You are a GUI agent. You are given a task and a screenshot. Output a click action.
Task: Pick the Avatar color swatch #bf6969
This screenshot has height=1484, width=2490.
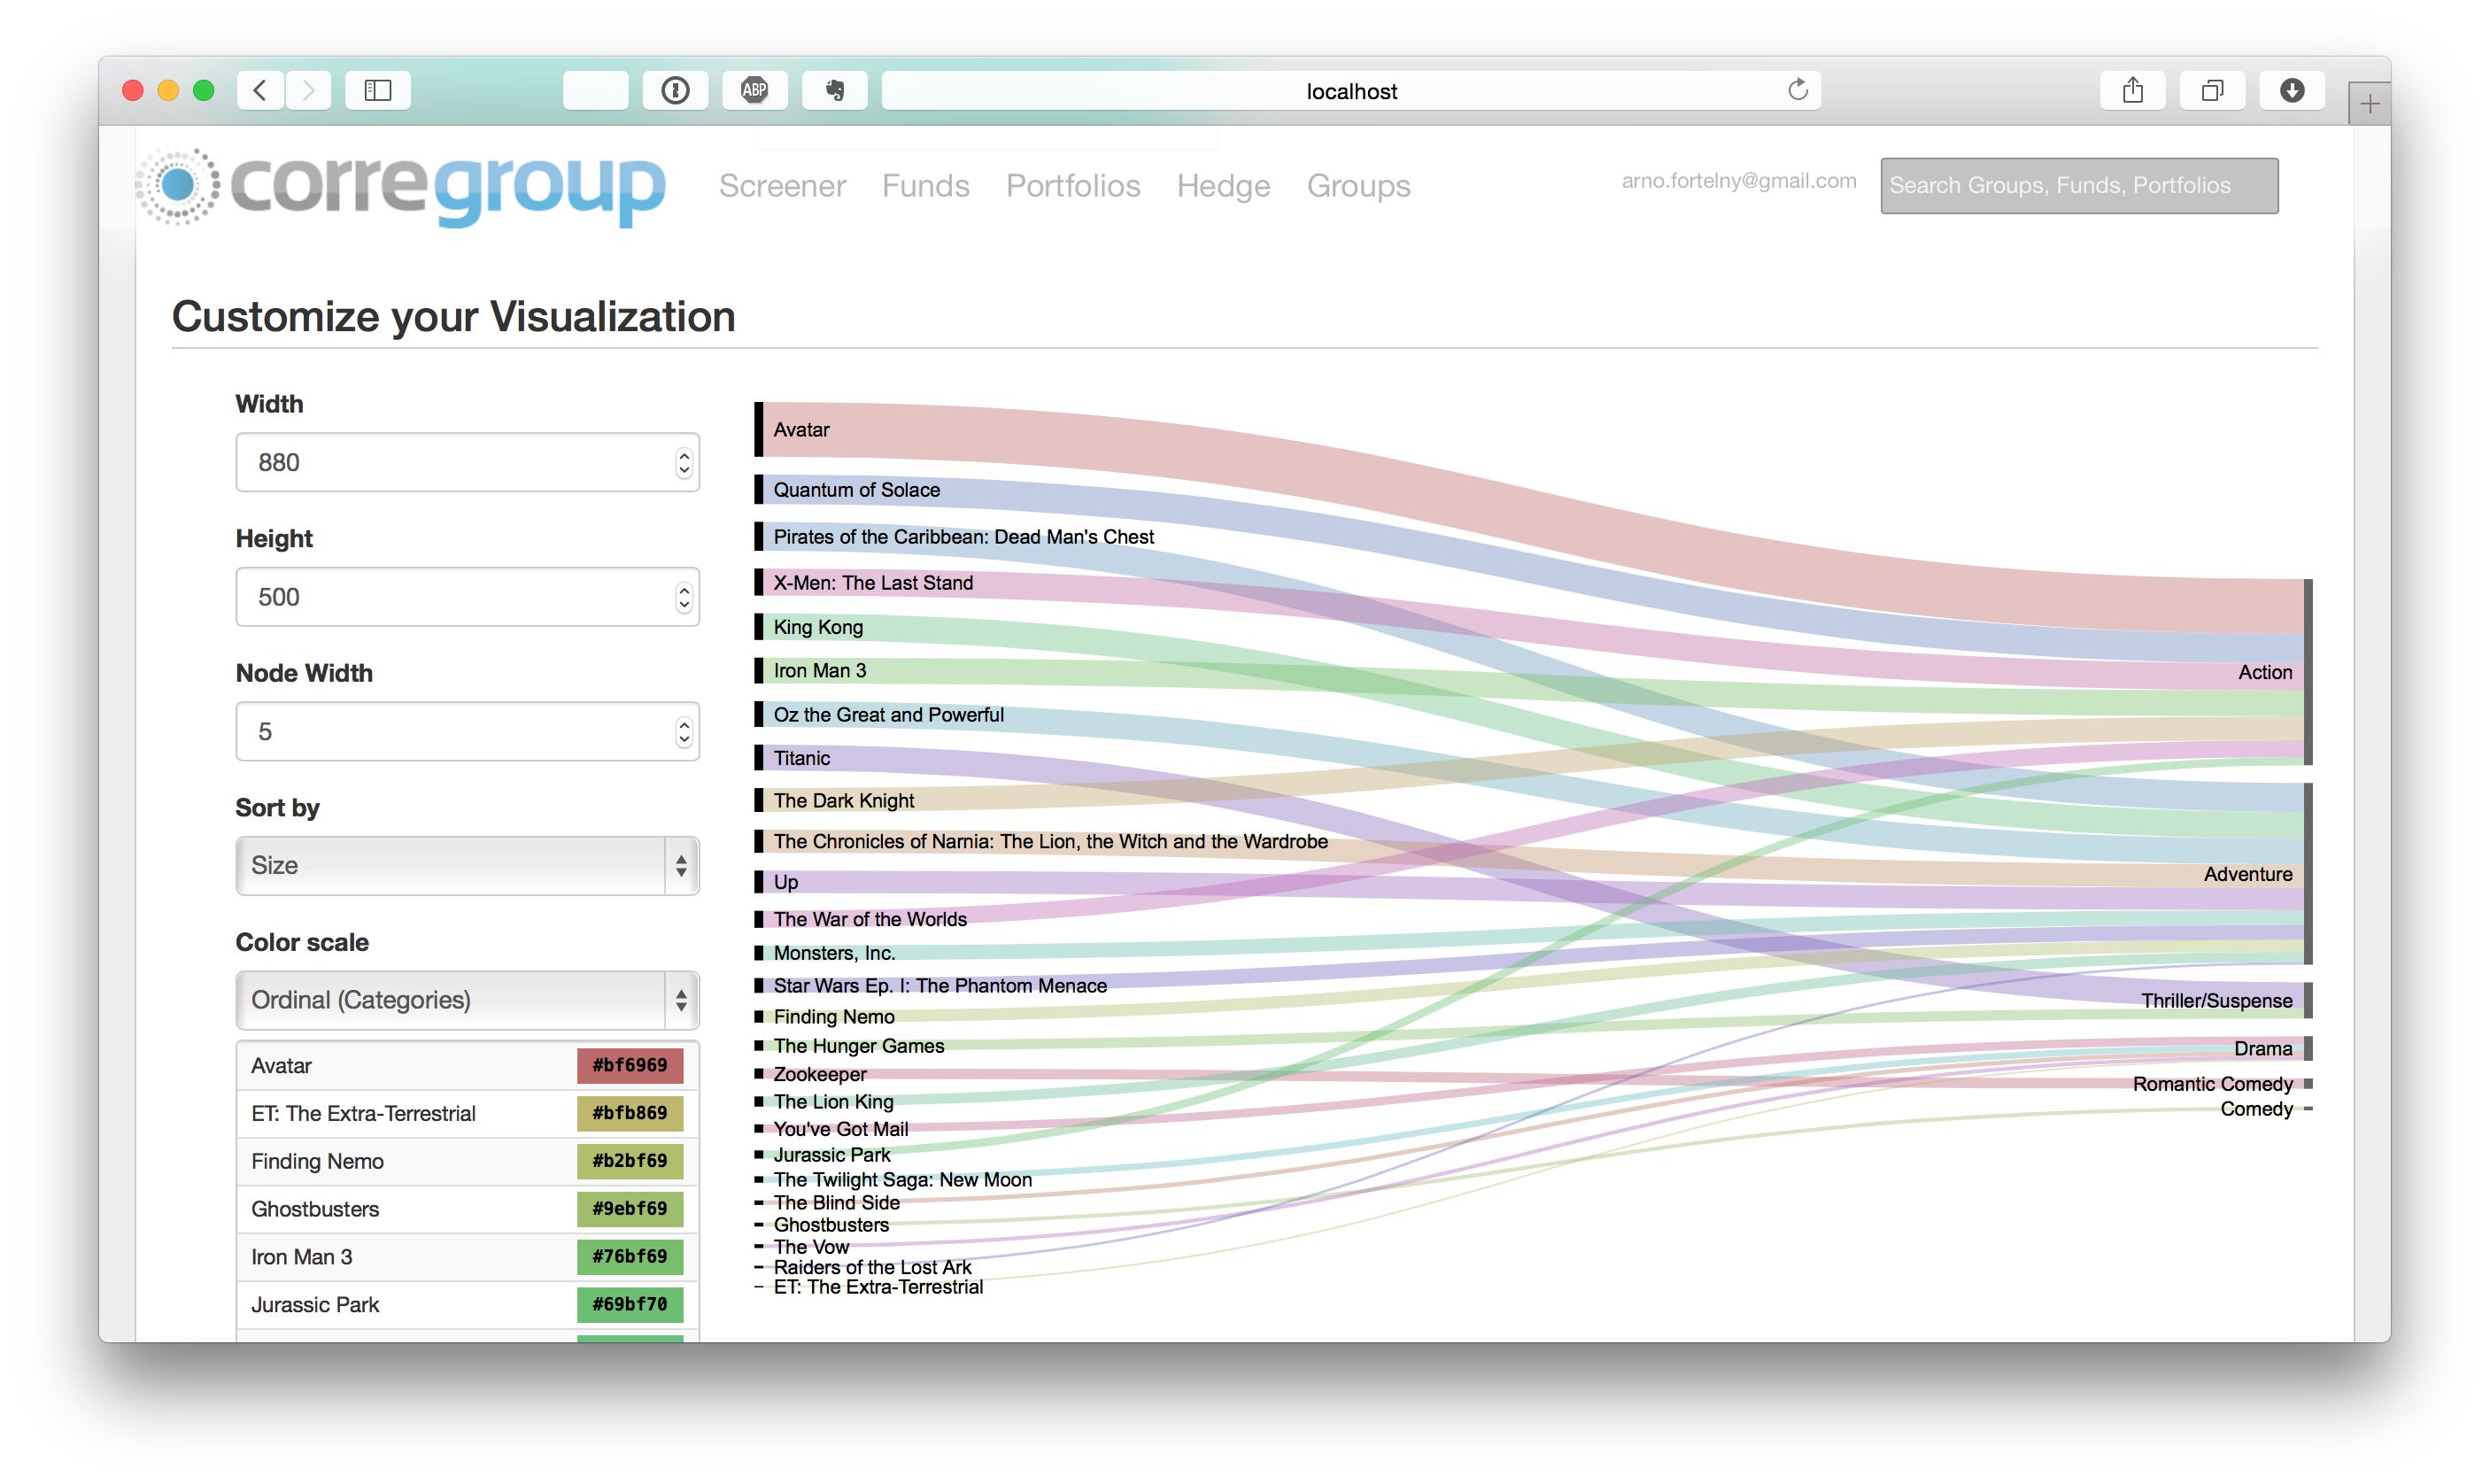[629, 1065]
